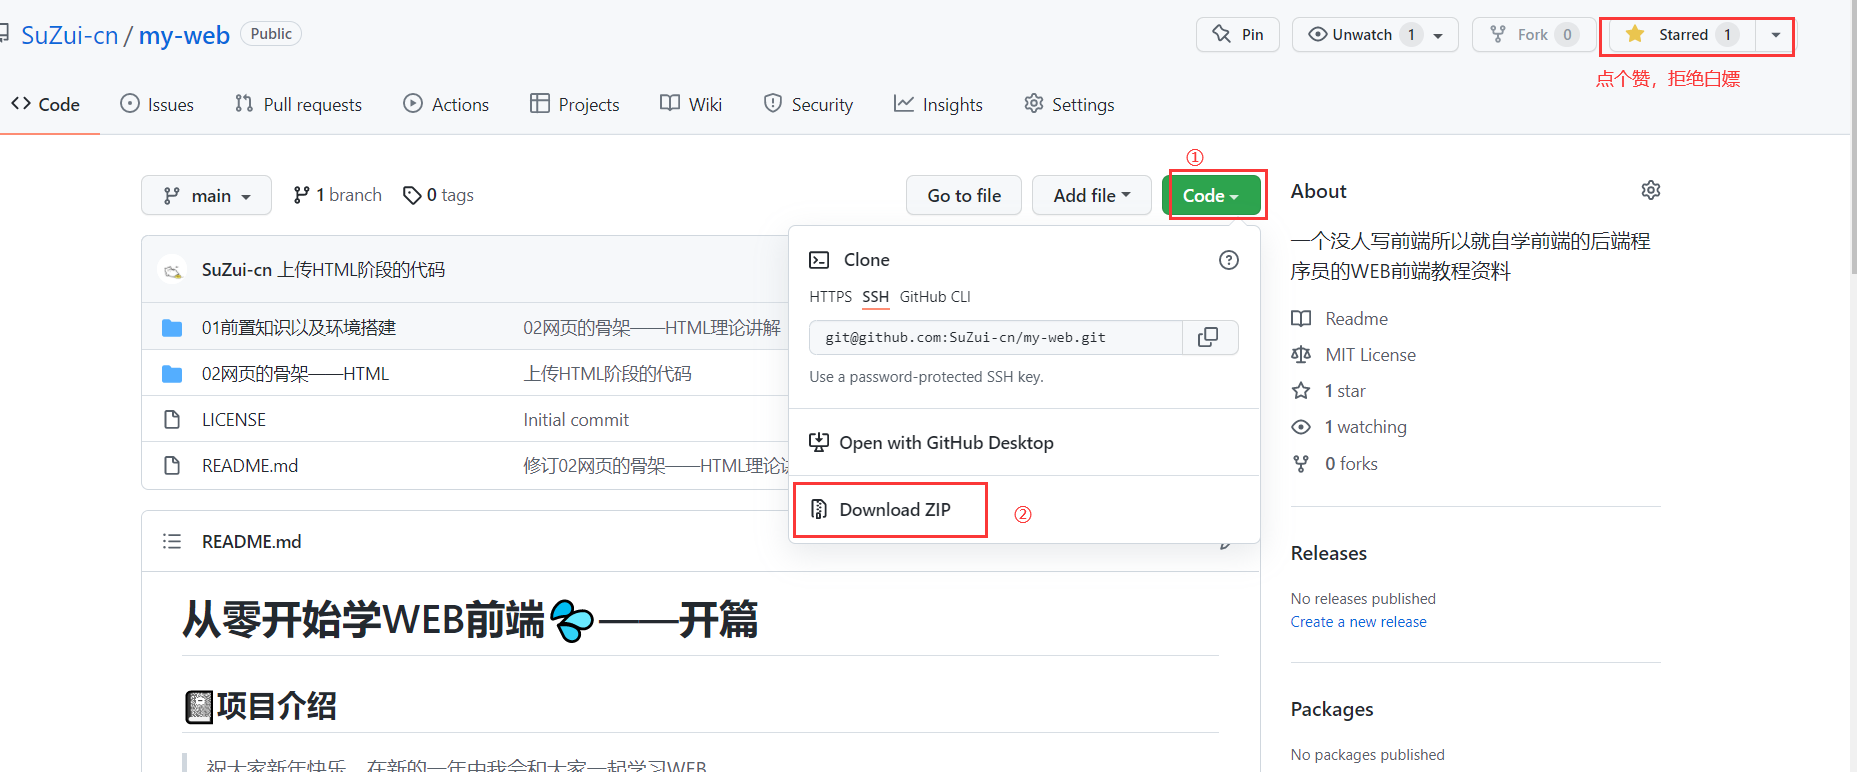This screenshot has width=1857, height=772.
Task: Click the SuZui-cn commit author name
Action: [x=237, y=270]
